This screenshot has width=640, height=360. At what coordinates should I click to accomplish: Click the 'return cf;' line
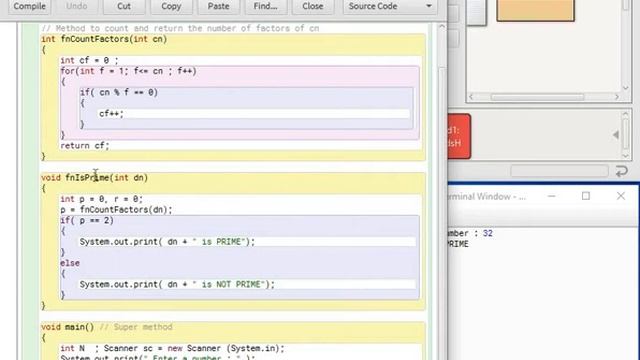tap(85, 145)
